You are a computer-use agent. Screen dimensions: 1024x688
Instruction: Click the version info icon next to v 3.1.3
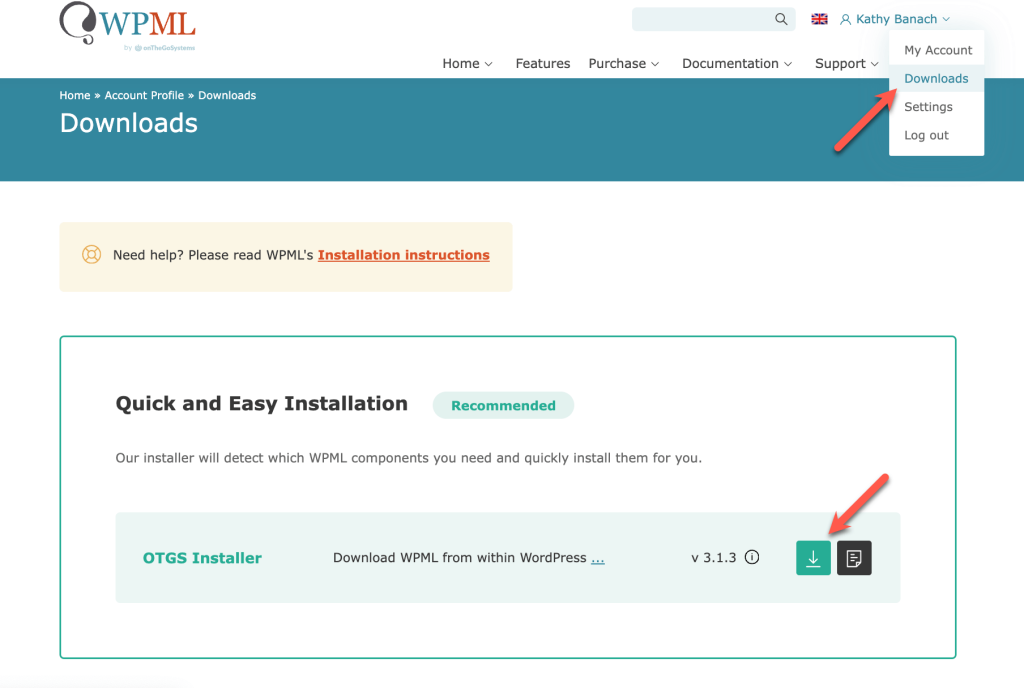pyautogui.click(x=752, y=557)
